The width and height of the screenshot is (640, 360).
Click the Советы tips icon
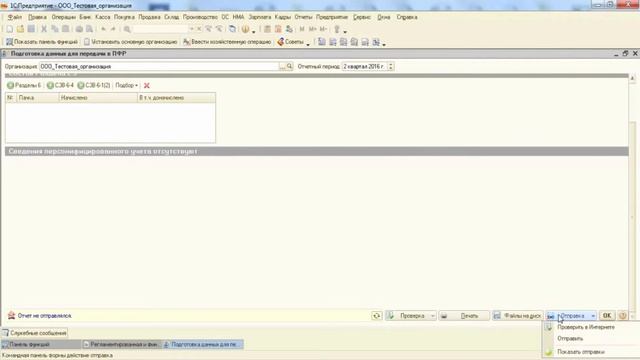pos(280,42)
